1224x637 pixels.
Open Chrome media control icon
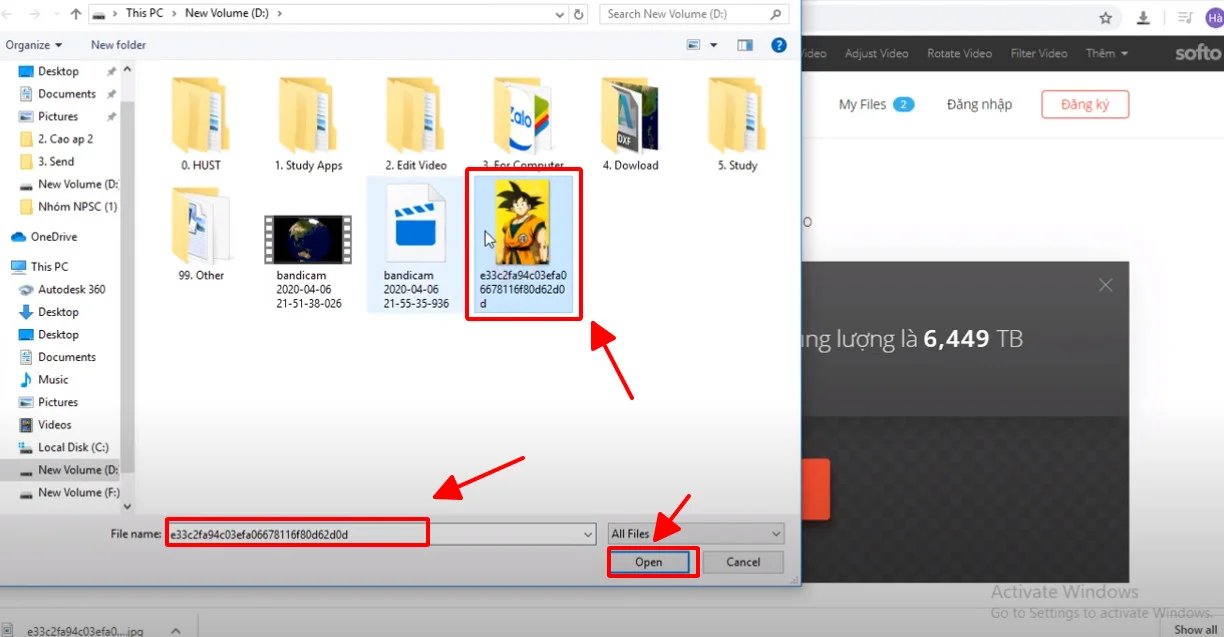1184,17
